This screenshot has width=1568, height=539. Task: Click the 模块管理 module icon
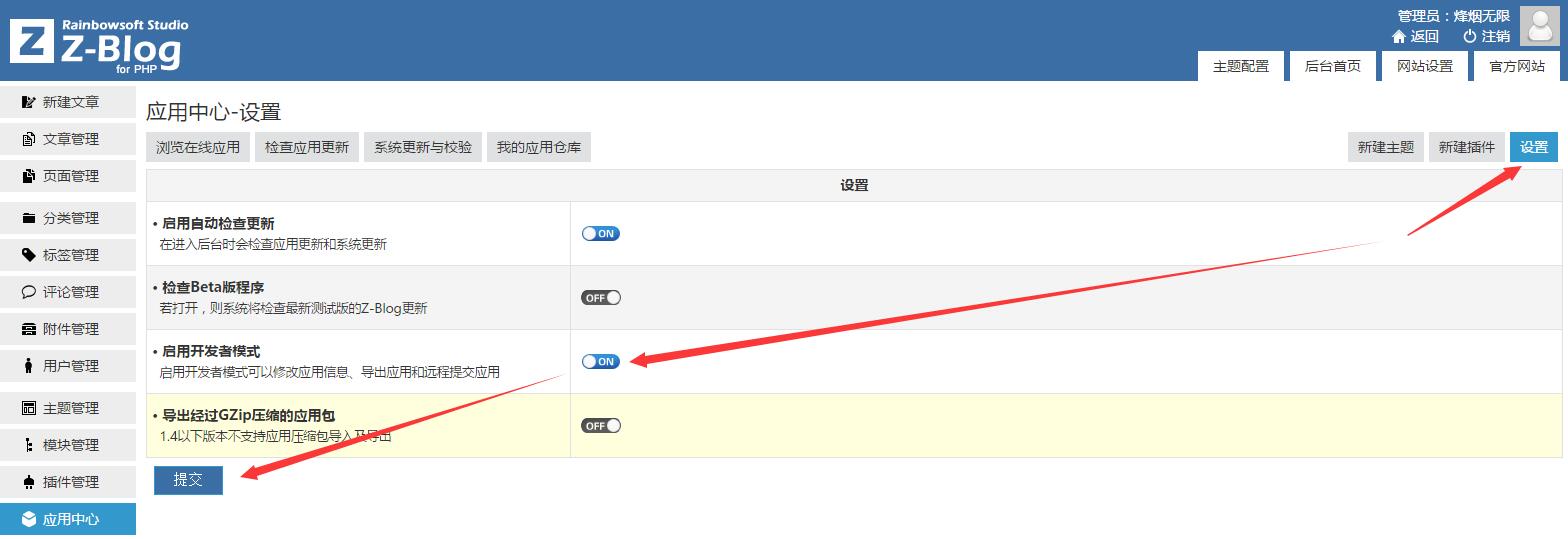click(x=29, y=445)
